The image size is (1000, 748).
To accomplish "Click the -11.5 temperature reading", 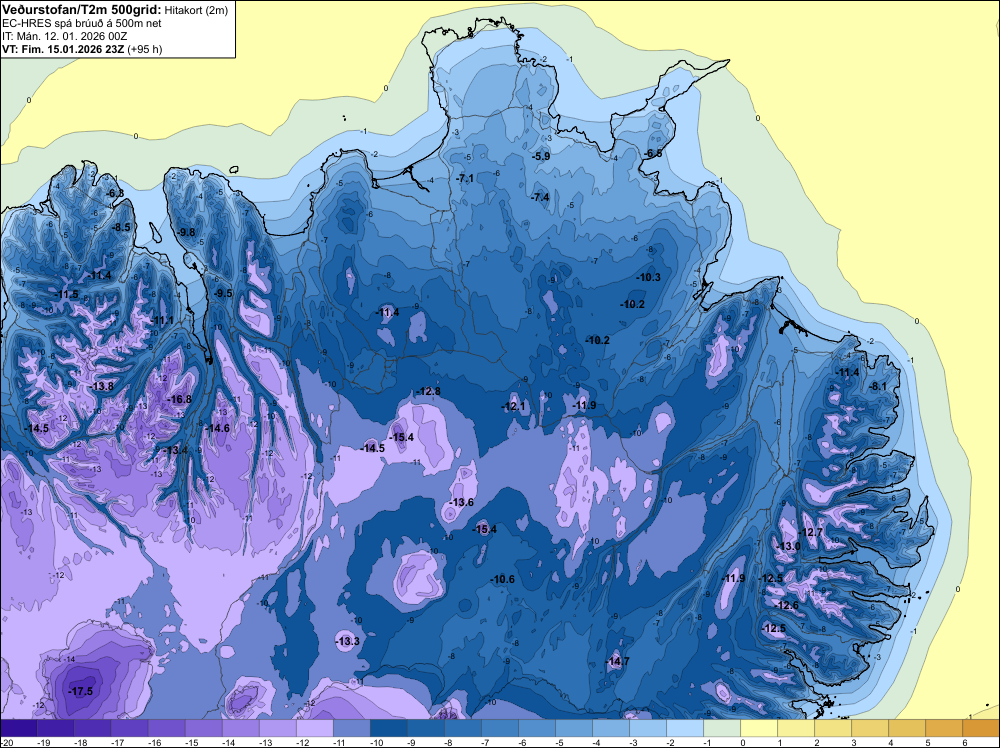I will click(x=66, y=295).
